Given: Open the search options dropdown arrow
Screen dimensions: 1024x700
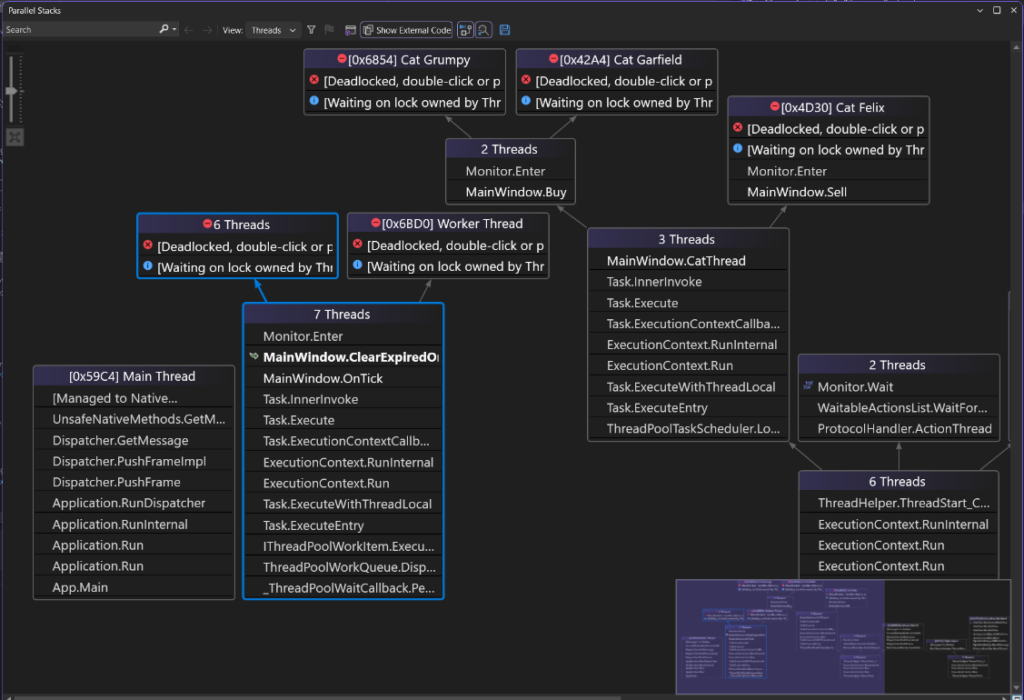Looking at the screenshot, I should [x=174, y=29].
